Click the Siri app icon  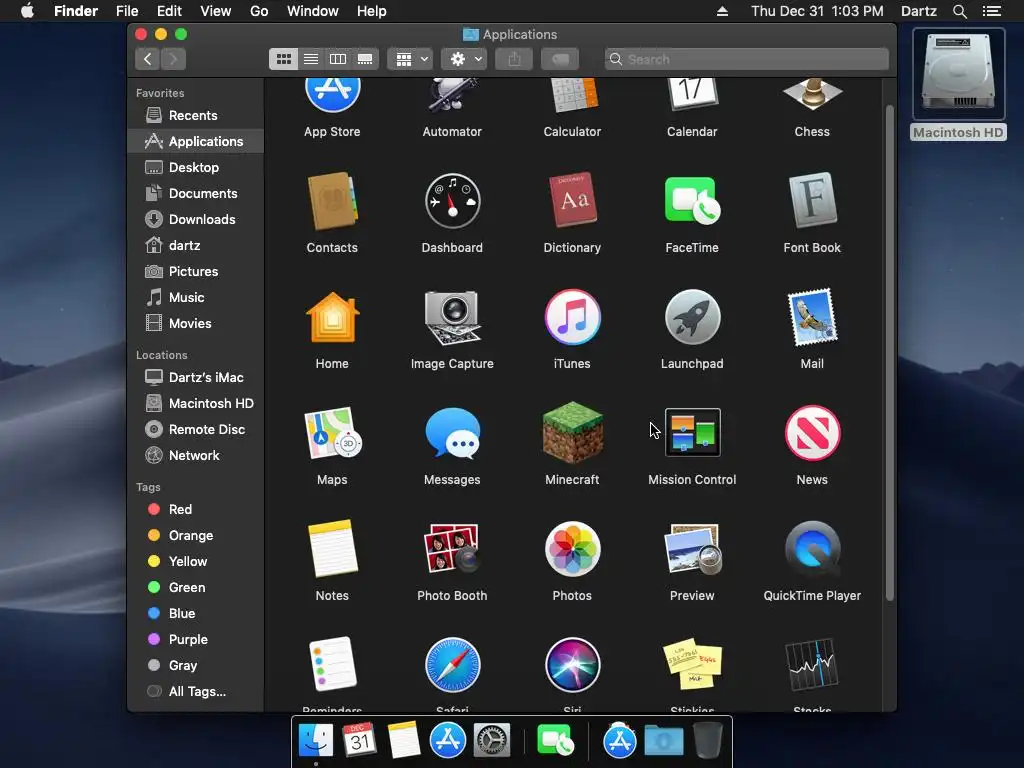(x=572, y=665)
